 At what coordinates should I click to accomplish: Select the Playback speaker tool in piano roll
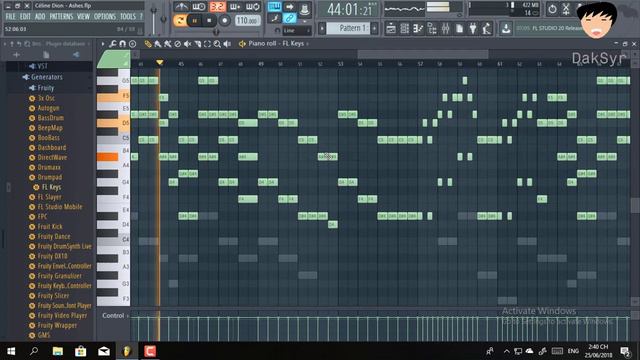click(227, 44)
